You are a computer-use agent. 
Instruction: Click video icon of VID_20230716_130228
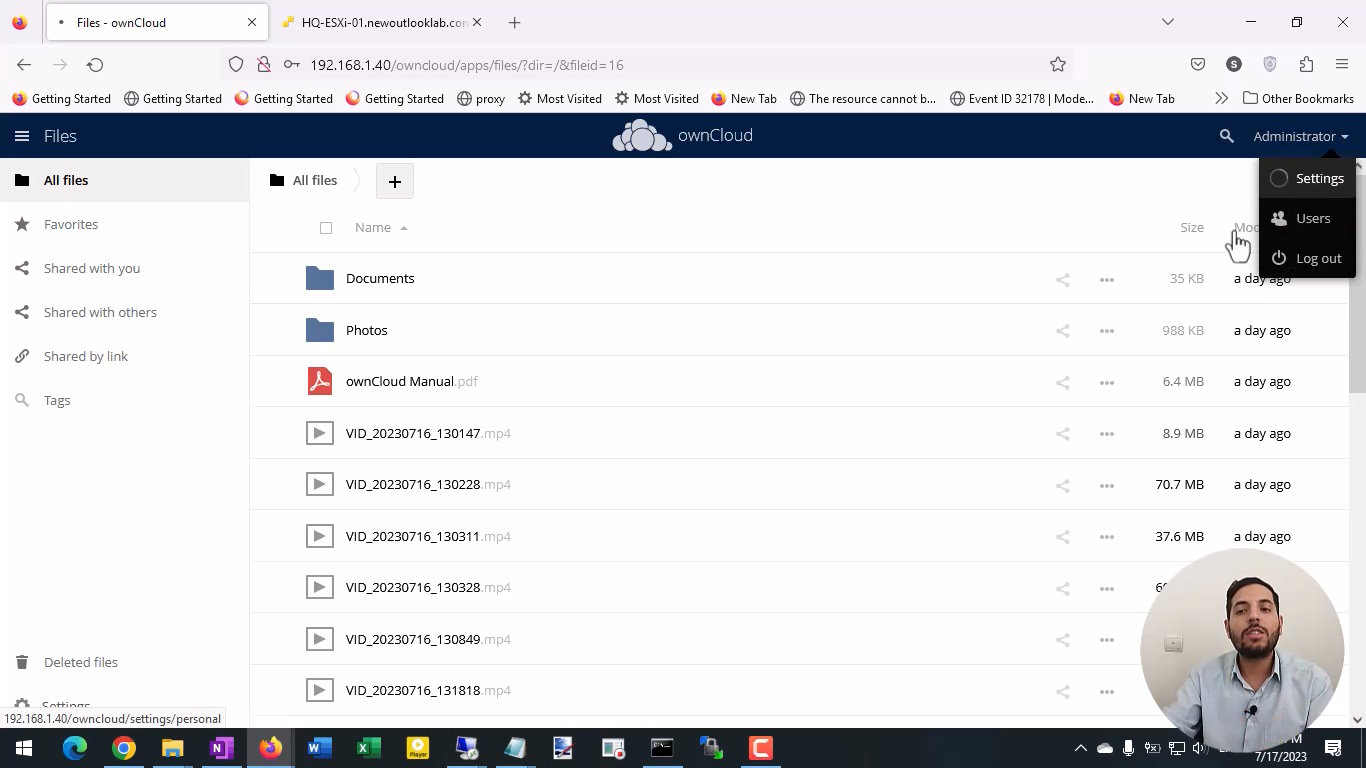(320, 484)
